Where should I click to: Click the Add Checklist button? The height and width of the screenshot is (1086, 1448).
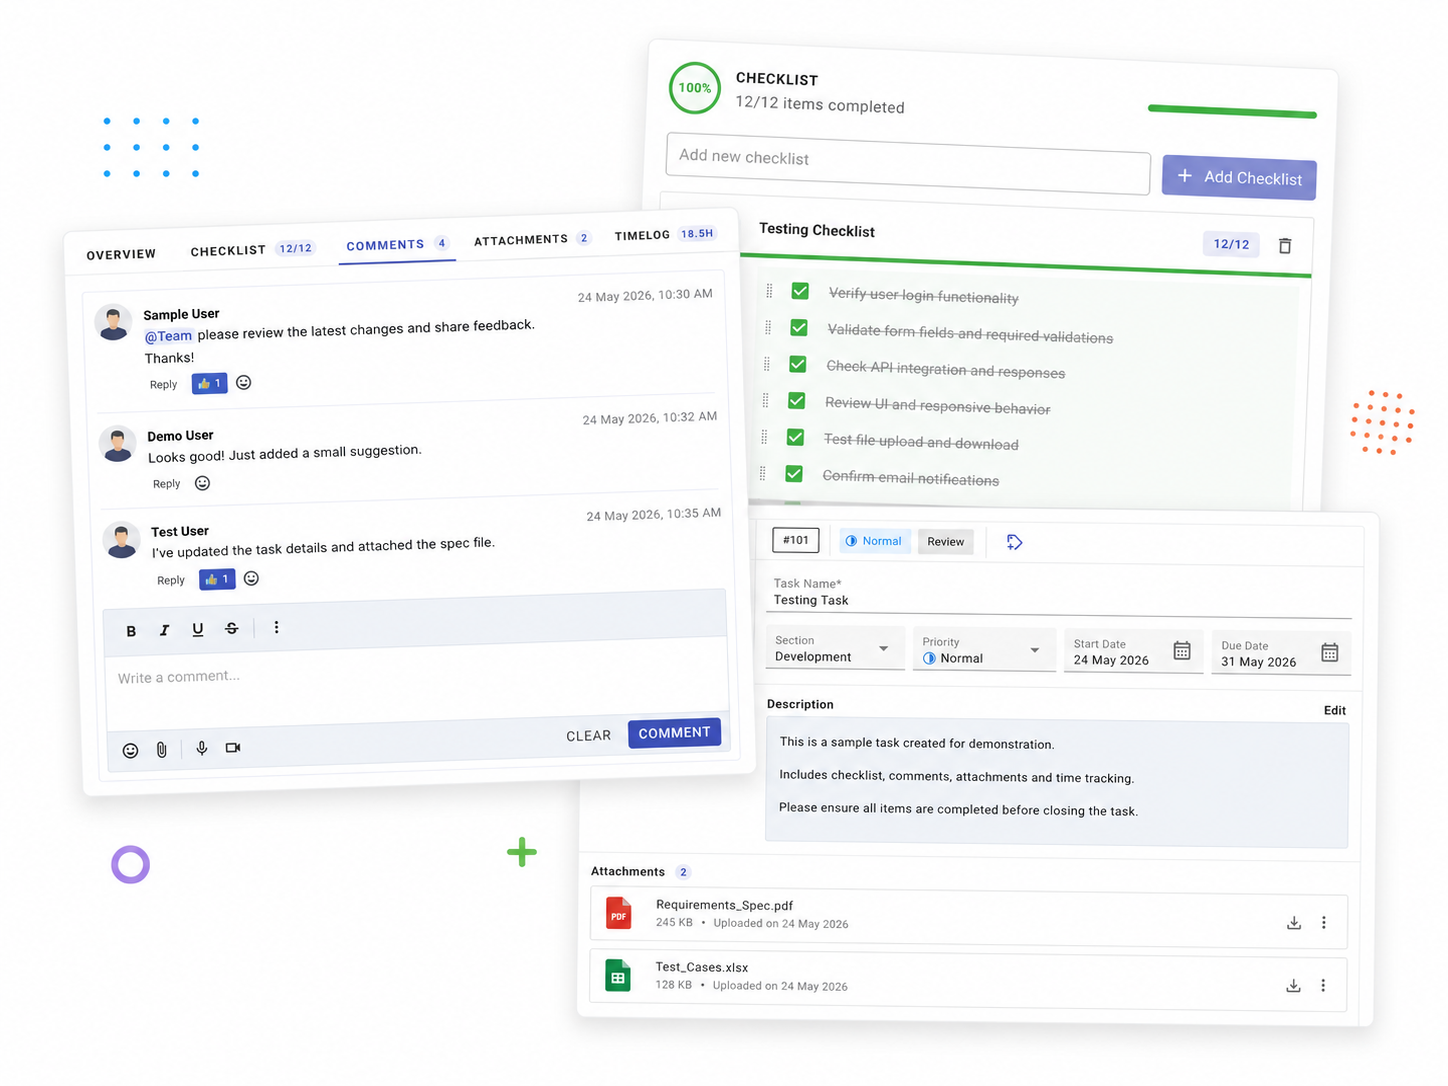click(x=1239, y=178)
